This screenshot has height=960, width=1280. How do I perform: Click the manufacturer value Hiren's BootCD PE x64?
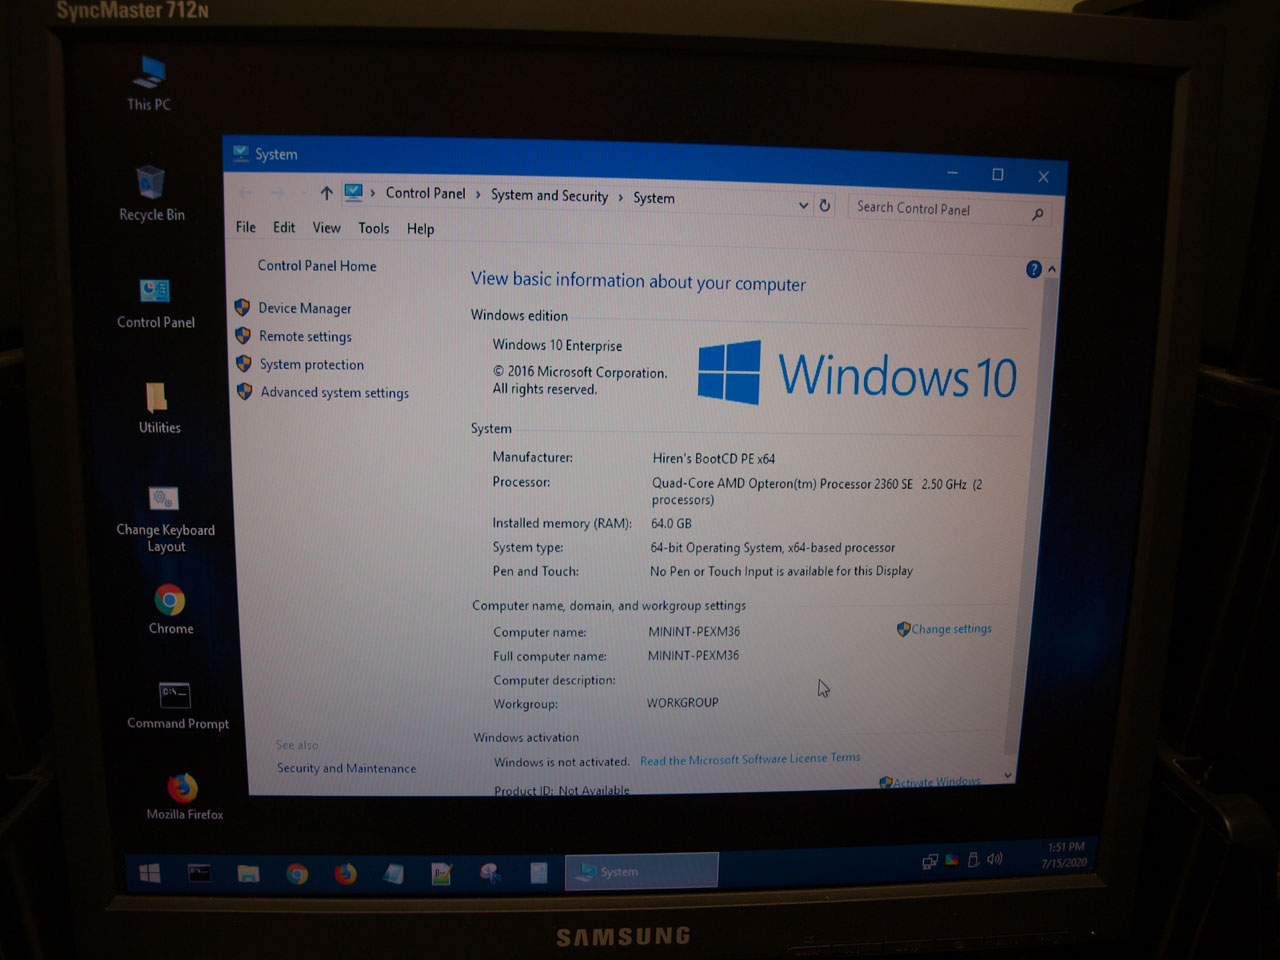(x=713, y=459)
